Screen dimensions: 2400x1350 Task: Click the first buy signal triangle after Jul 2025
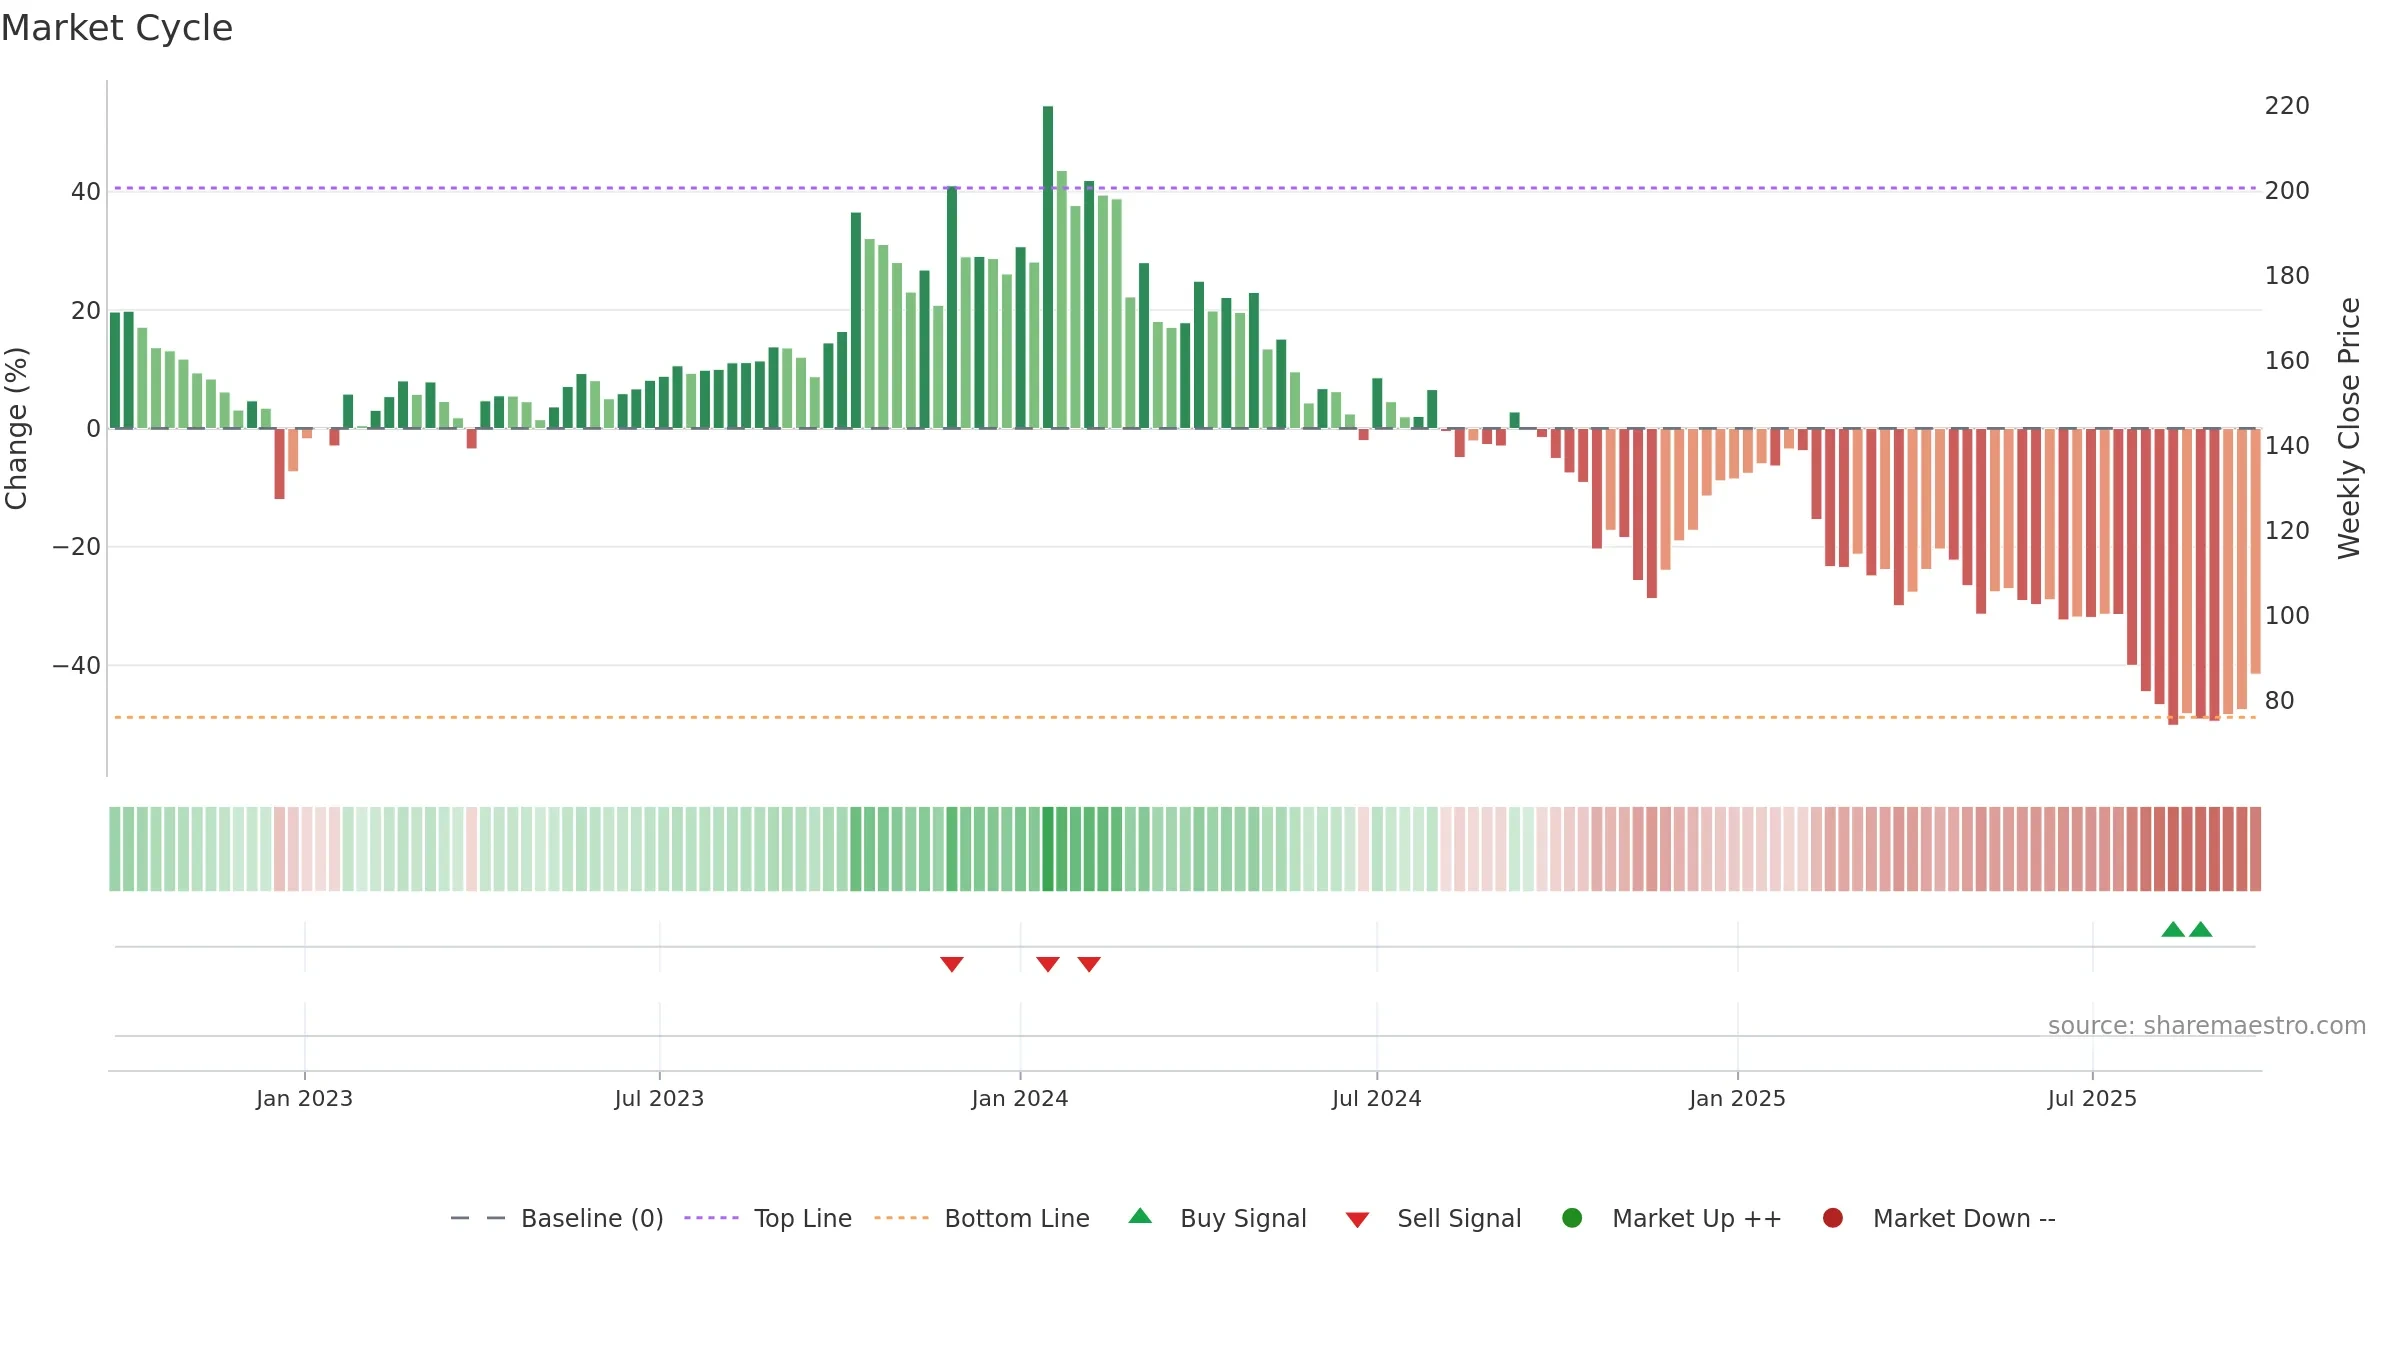pos(2173,929)
